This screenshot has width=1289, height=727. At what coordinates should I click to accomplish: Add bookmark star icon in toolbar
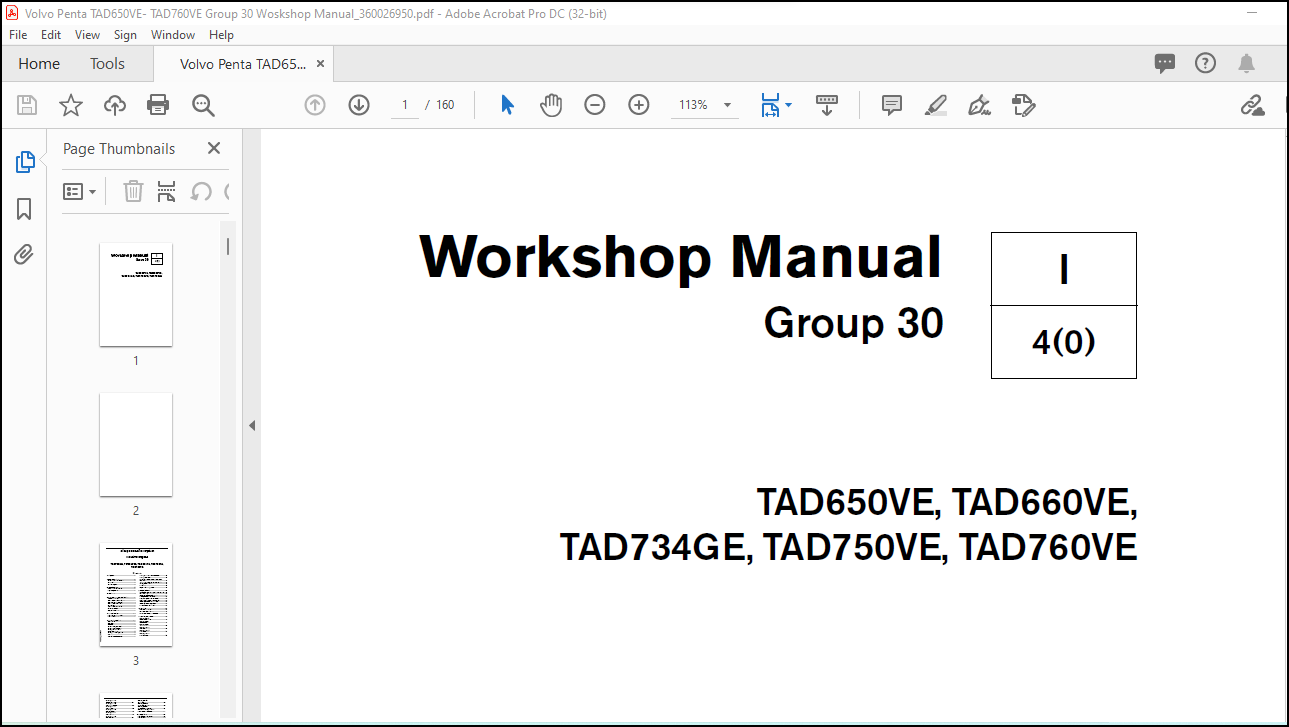point(71,105)
